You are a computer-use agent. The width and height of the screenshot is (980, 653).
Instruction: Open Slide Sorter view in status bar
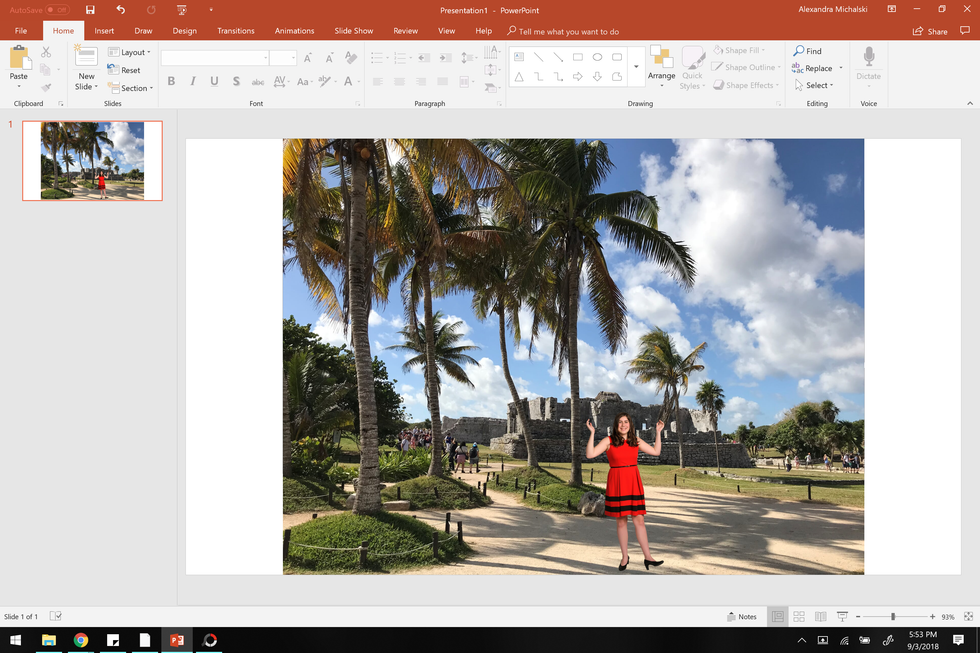point(799,616)
